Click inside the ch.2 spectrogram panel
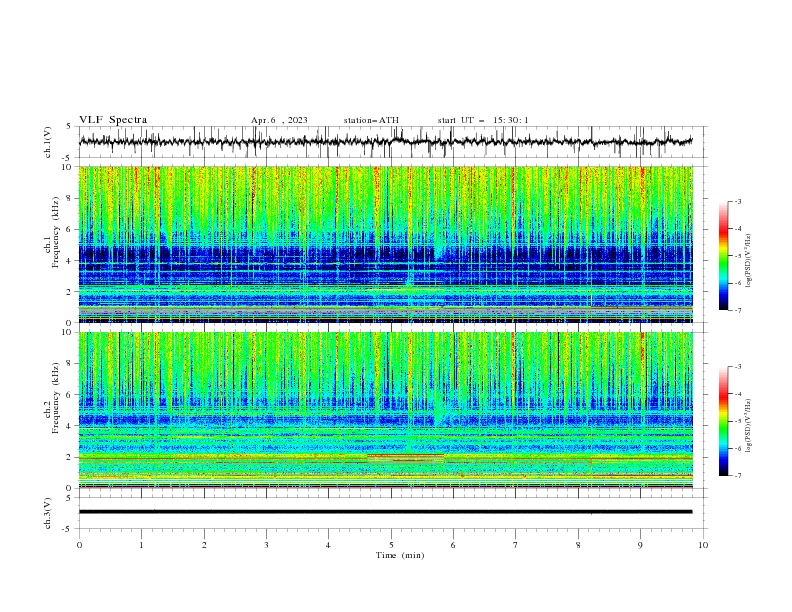Screen dimensions: 792x612 coord(385,410)
